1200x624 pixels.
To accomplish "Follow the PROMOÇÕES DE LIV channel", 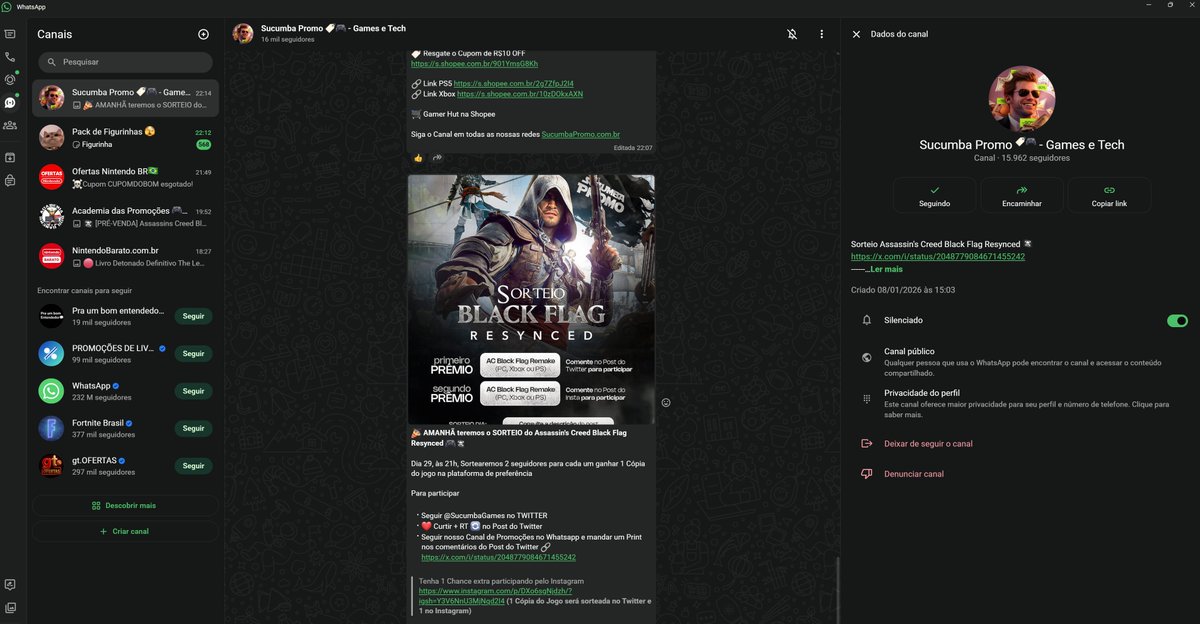I will click(x=193, y=354).
